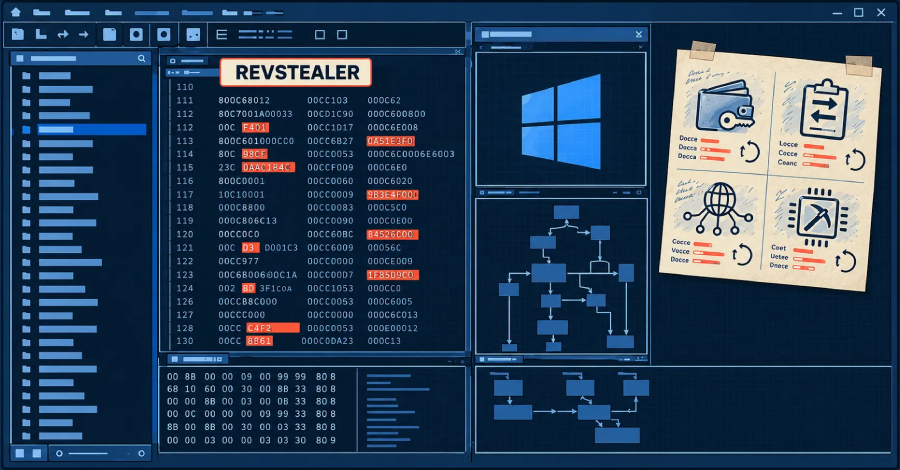Click the L-shaped corner toolbar icon

point(41,34)
